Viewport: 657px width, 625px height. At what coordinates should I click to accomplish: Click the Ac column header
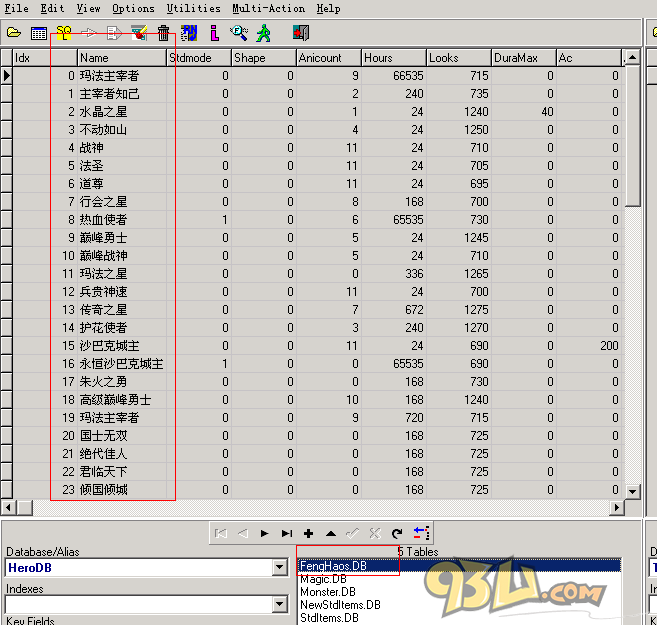coord(589,58)
